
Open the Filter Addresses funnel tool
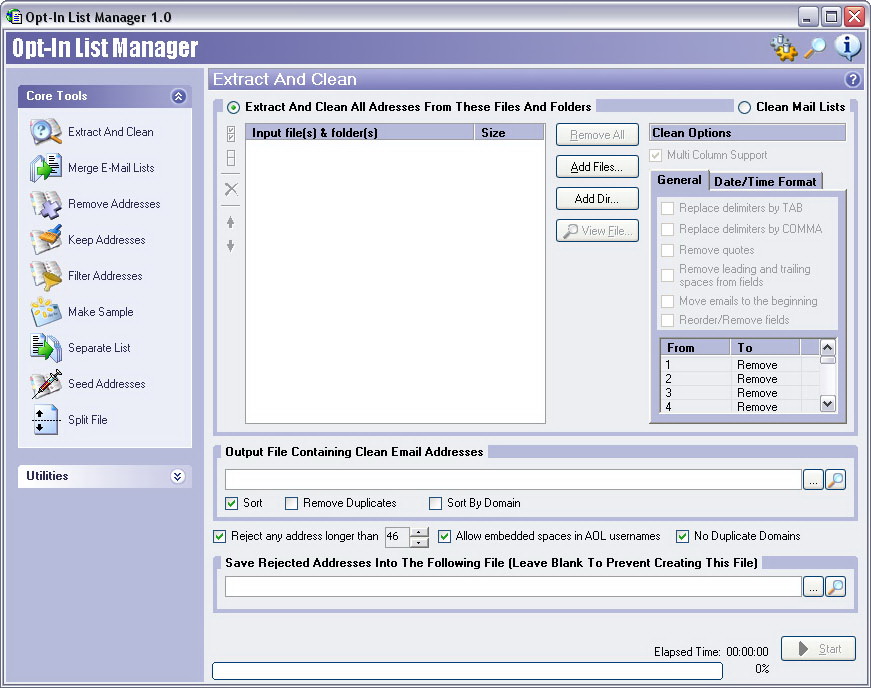pyautogui.click(x=46, y=276)
